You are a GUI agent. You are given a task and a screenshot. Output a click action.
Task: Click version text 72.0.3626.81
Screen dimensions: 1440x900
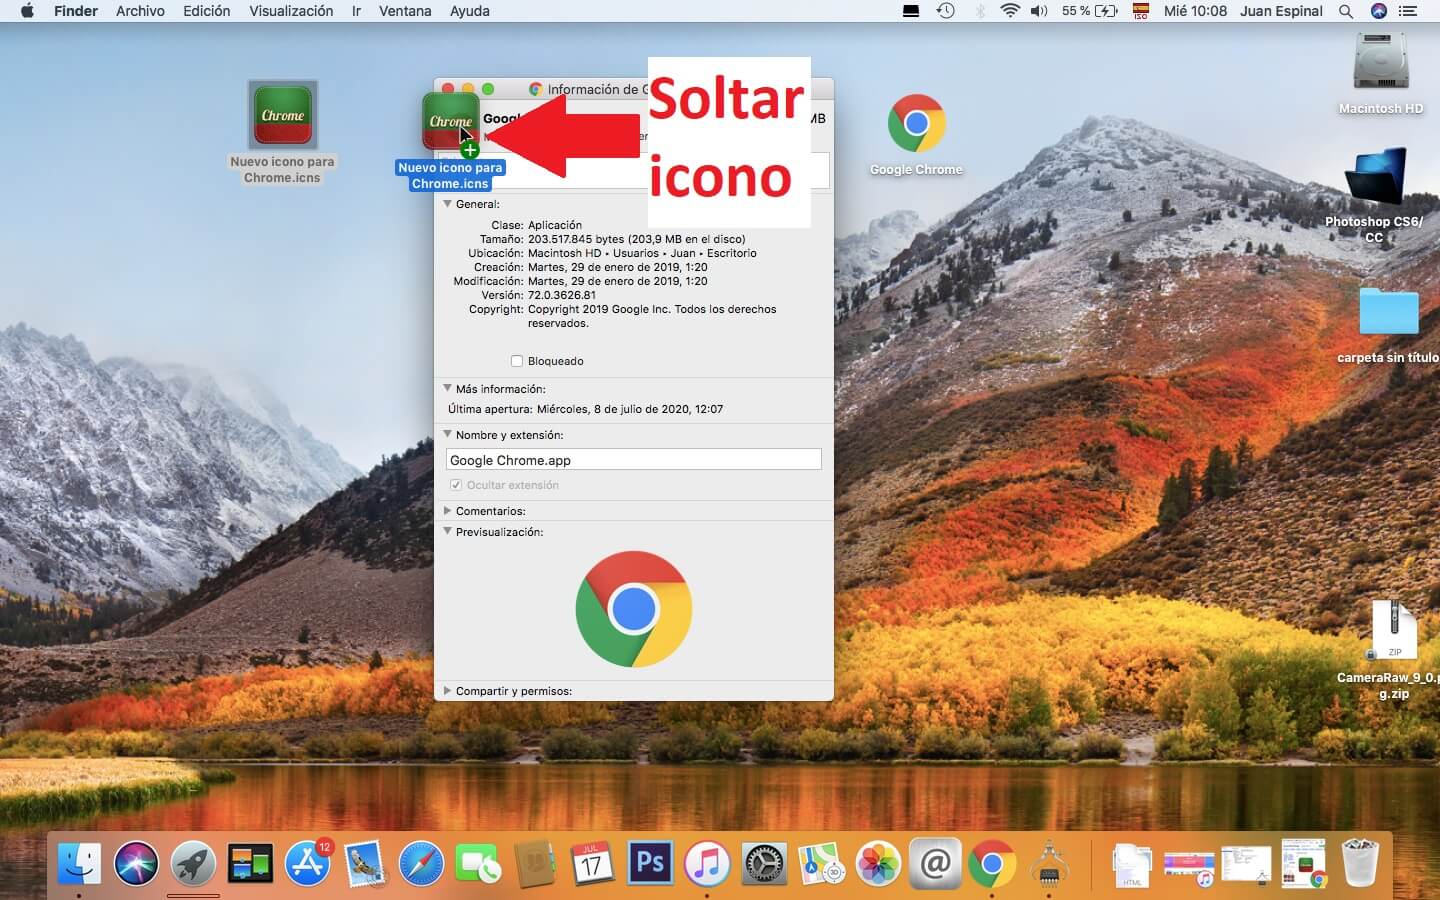point(562,295)
